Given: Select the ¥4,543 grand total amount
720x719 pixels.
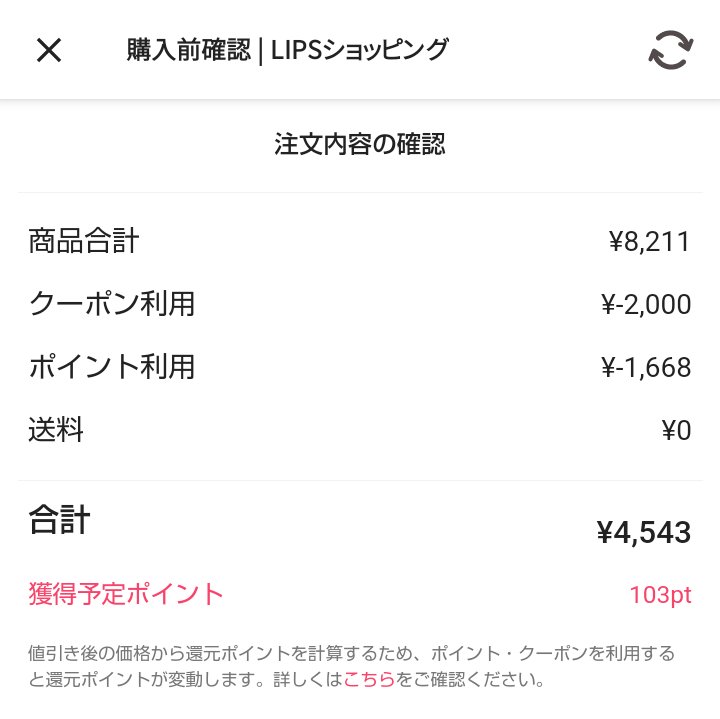Looking at the screenshot, I should [x=643, y=532].
